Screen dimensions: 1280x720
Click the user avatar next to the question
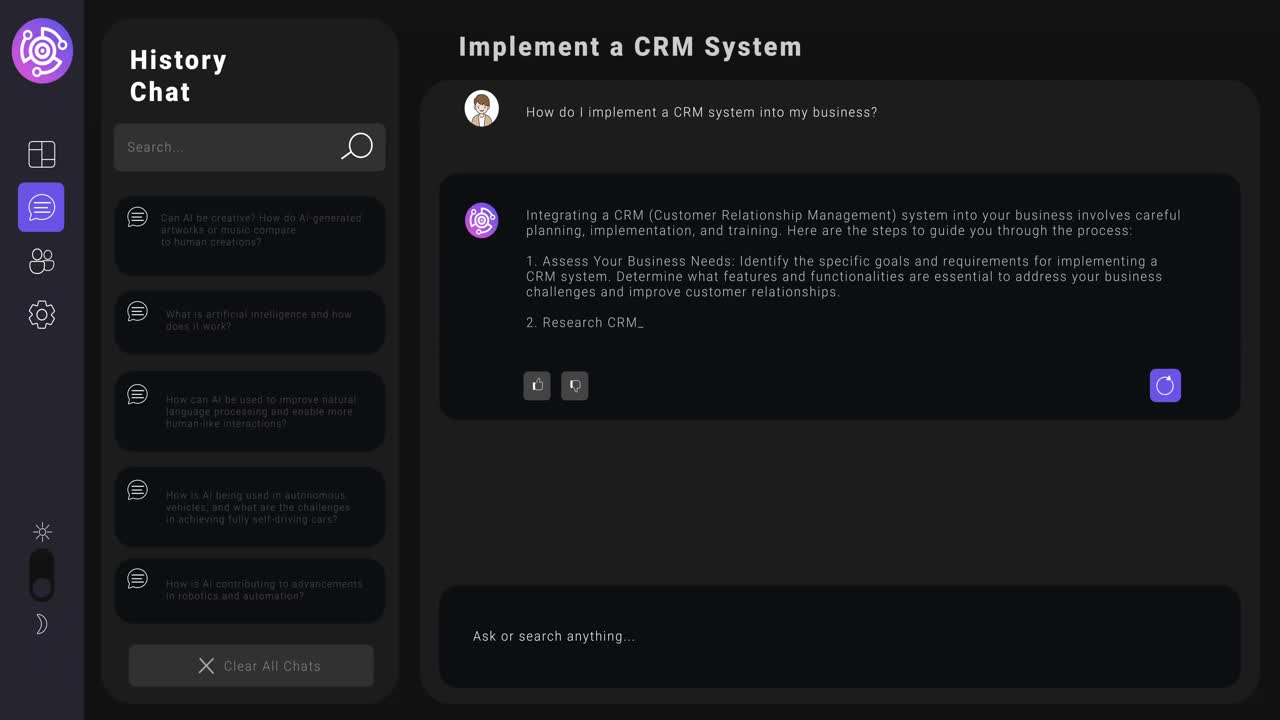tap(482, 108)
